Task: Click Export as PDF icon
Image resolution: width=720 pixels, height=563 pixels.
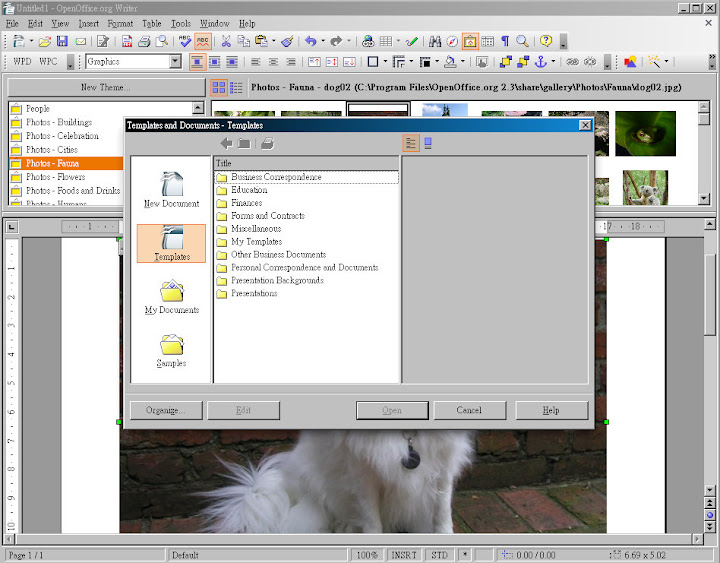Action: pos(127,41)
